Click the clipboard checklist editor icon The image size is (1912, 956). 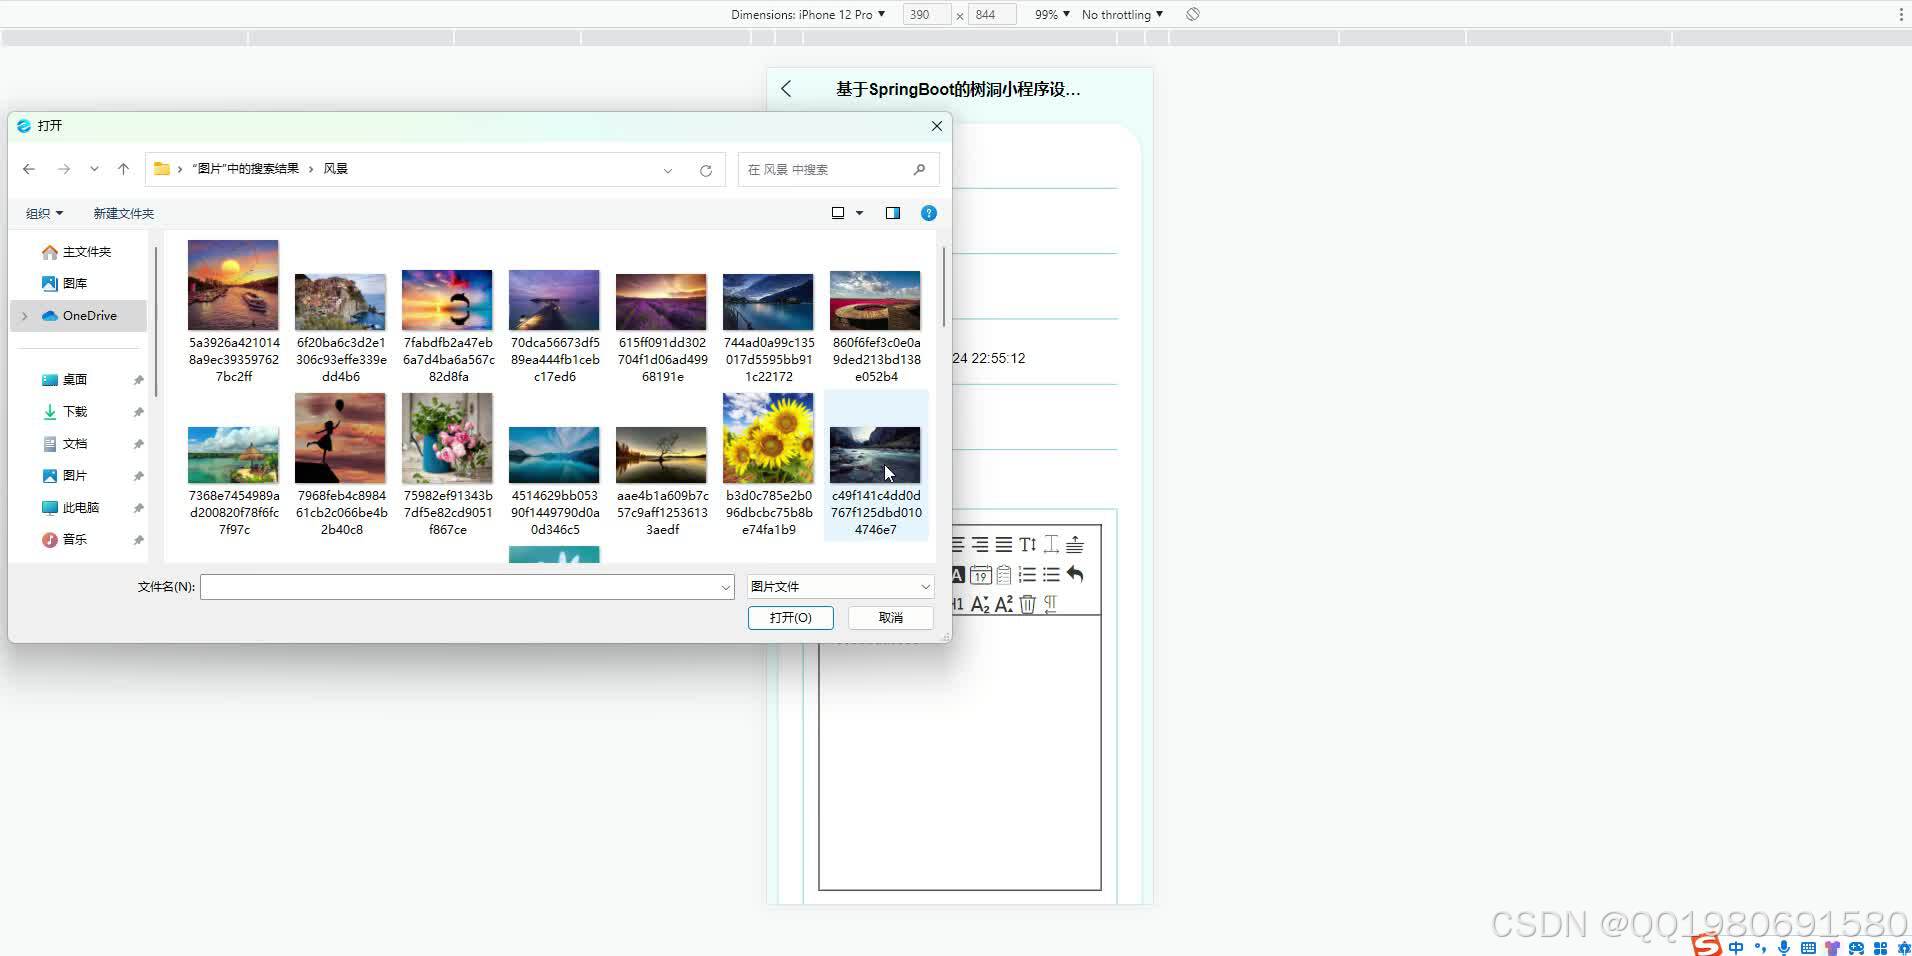pos(1004,575)
